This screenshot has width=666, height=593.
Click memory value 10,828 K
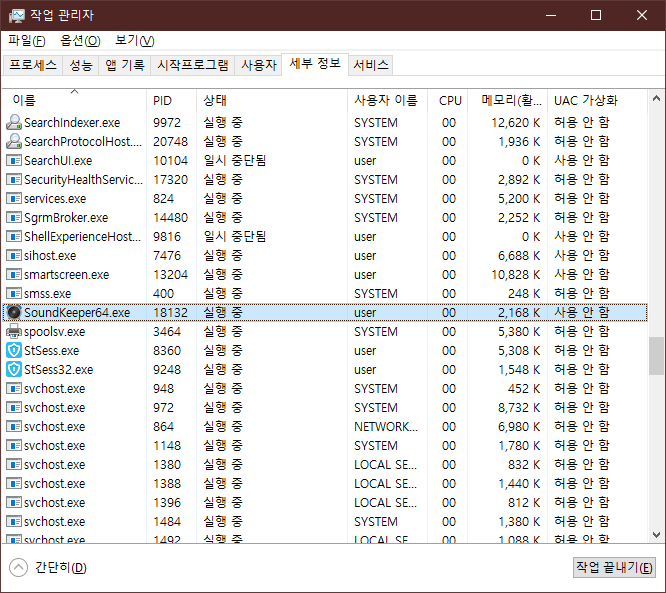(516, 275)
